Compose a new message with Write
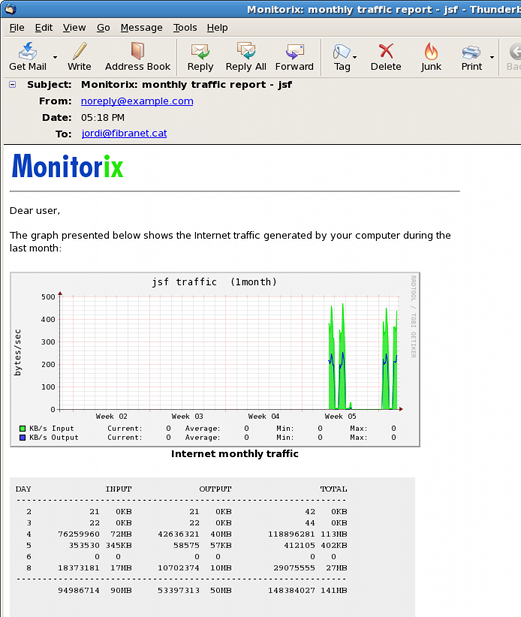 [79, 57]
